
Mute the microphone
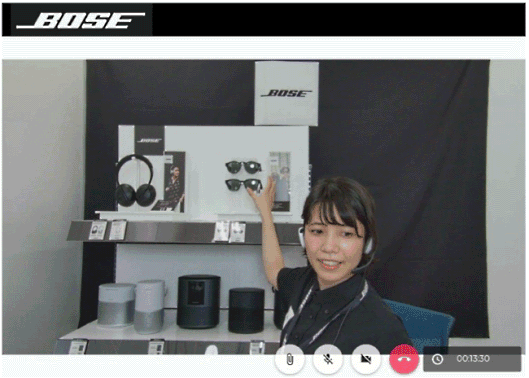pyautogui.click(x=328, y=359)
